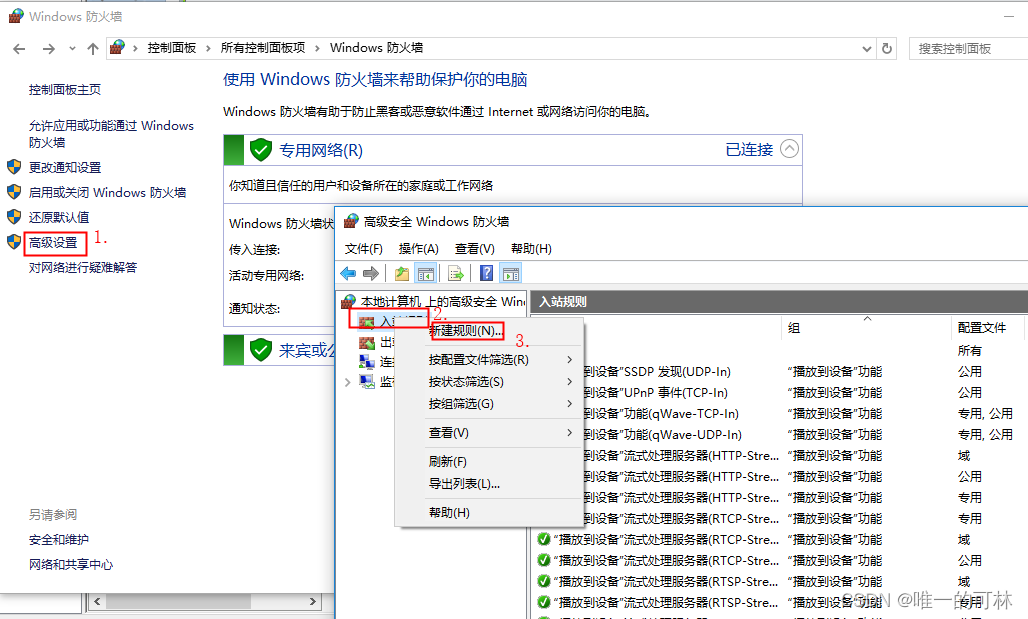The height and width of the screenshot is (619, 1028).
Task: Click horizontal scrollbar left arrow at bottom
Action: pos(97,601)
